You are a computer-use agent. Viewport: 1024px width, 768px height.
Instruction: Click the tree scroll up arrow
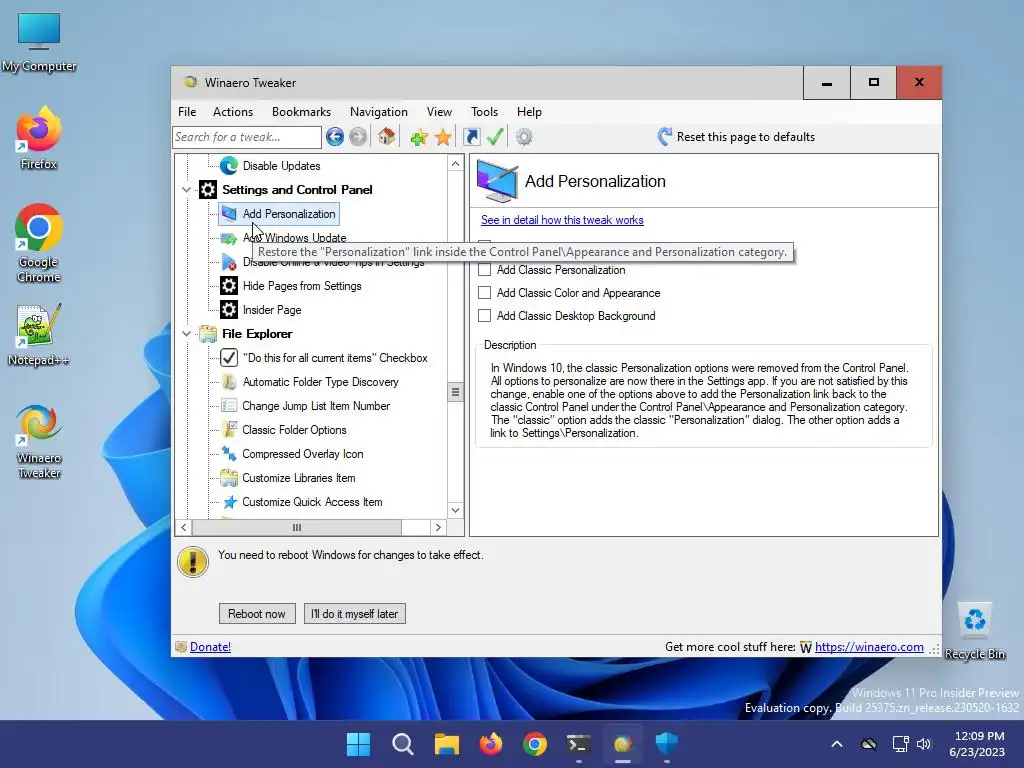455,163
